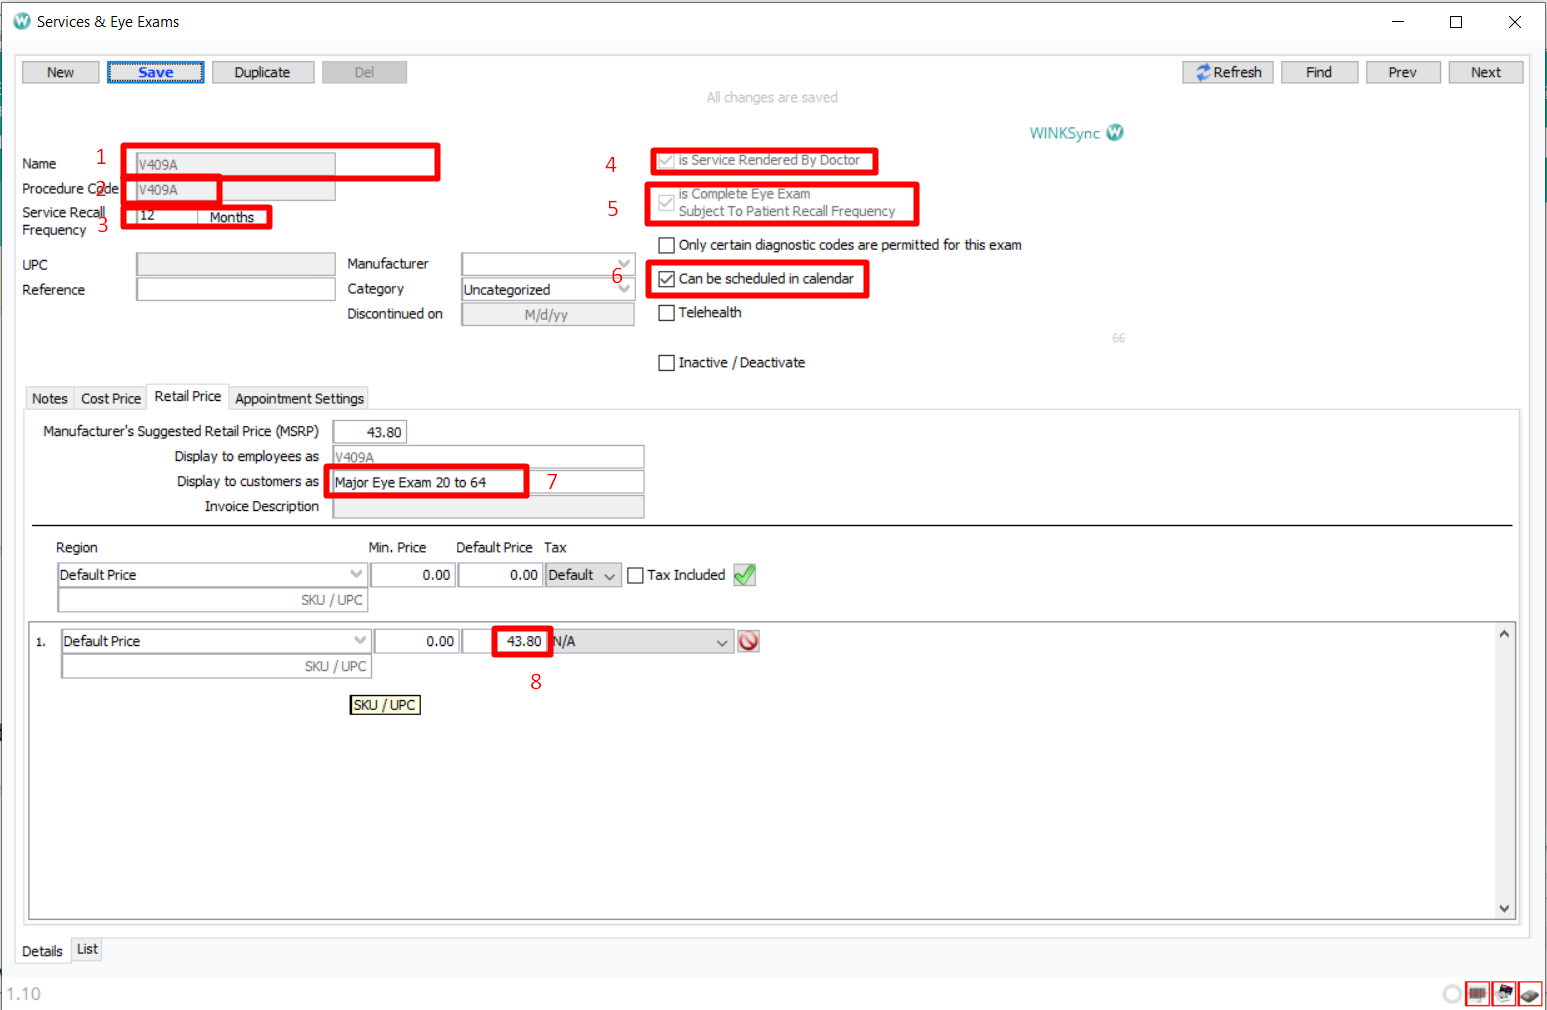Click the Refresh button with arrows icon
The width and height of the screenshot is (1547, 1010).
pyautogui.click(x=1227, y=72)
